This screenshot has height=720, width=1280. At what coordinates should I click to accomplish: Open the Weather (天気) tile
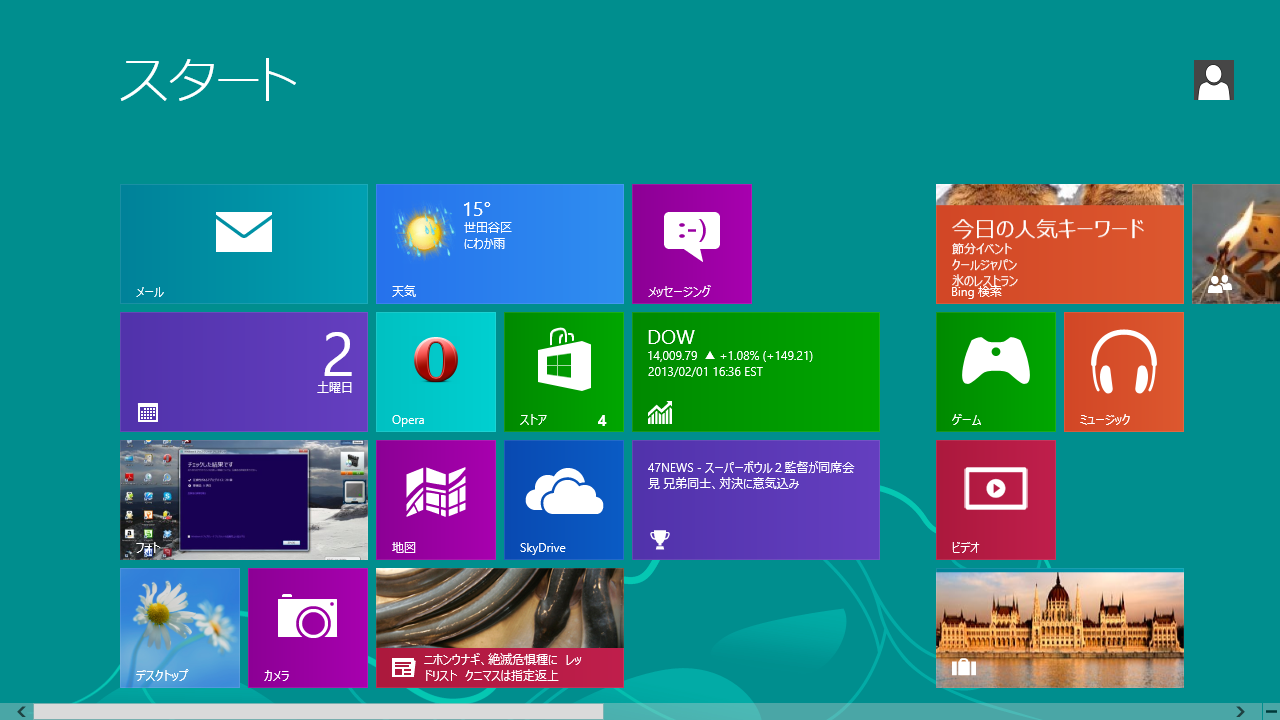coord(500,244)
